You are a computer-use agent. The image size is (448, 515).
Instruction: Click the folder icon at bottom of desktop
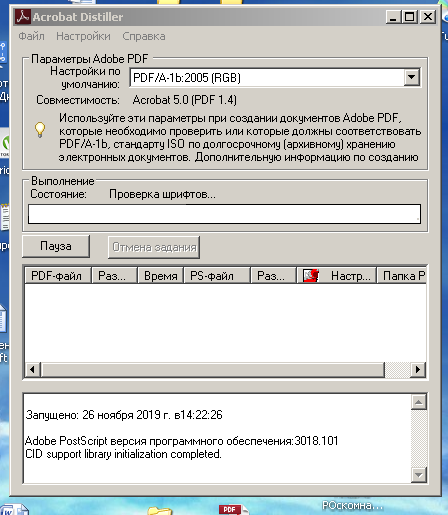point(159,511)
